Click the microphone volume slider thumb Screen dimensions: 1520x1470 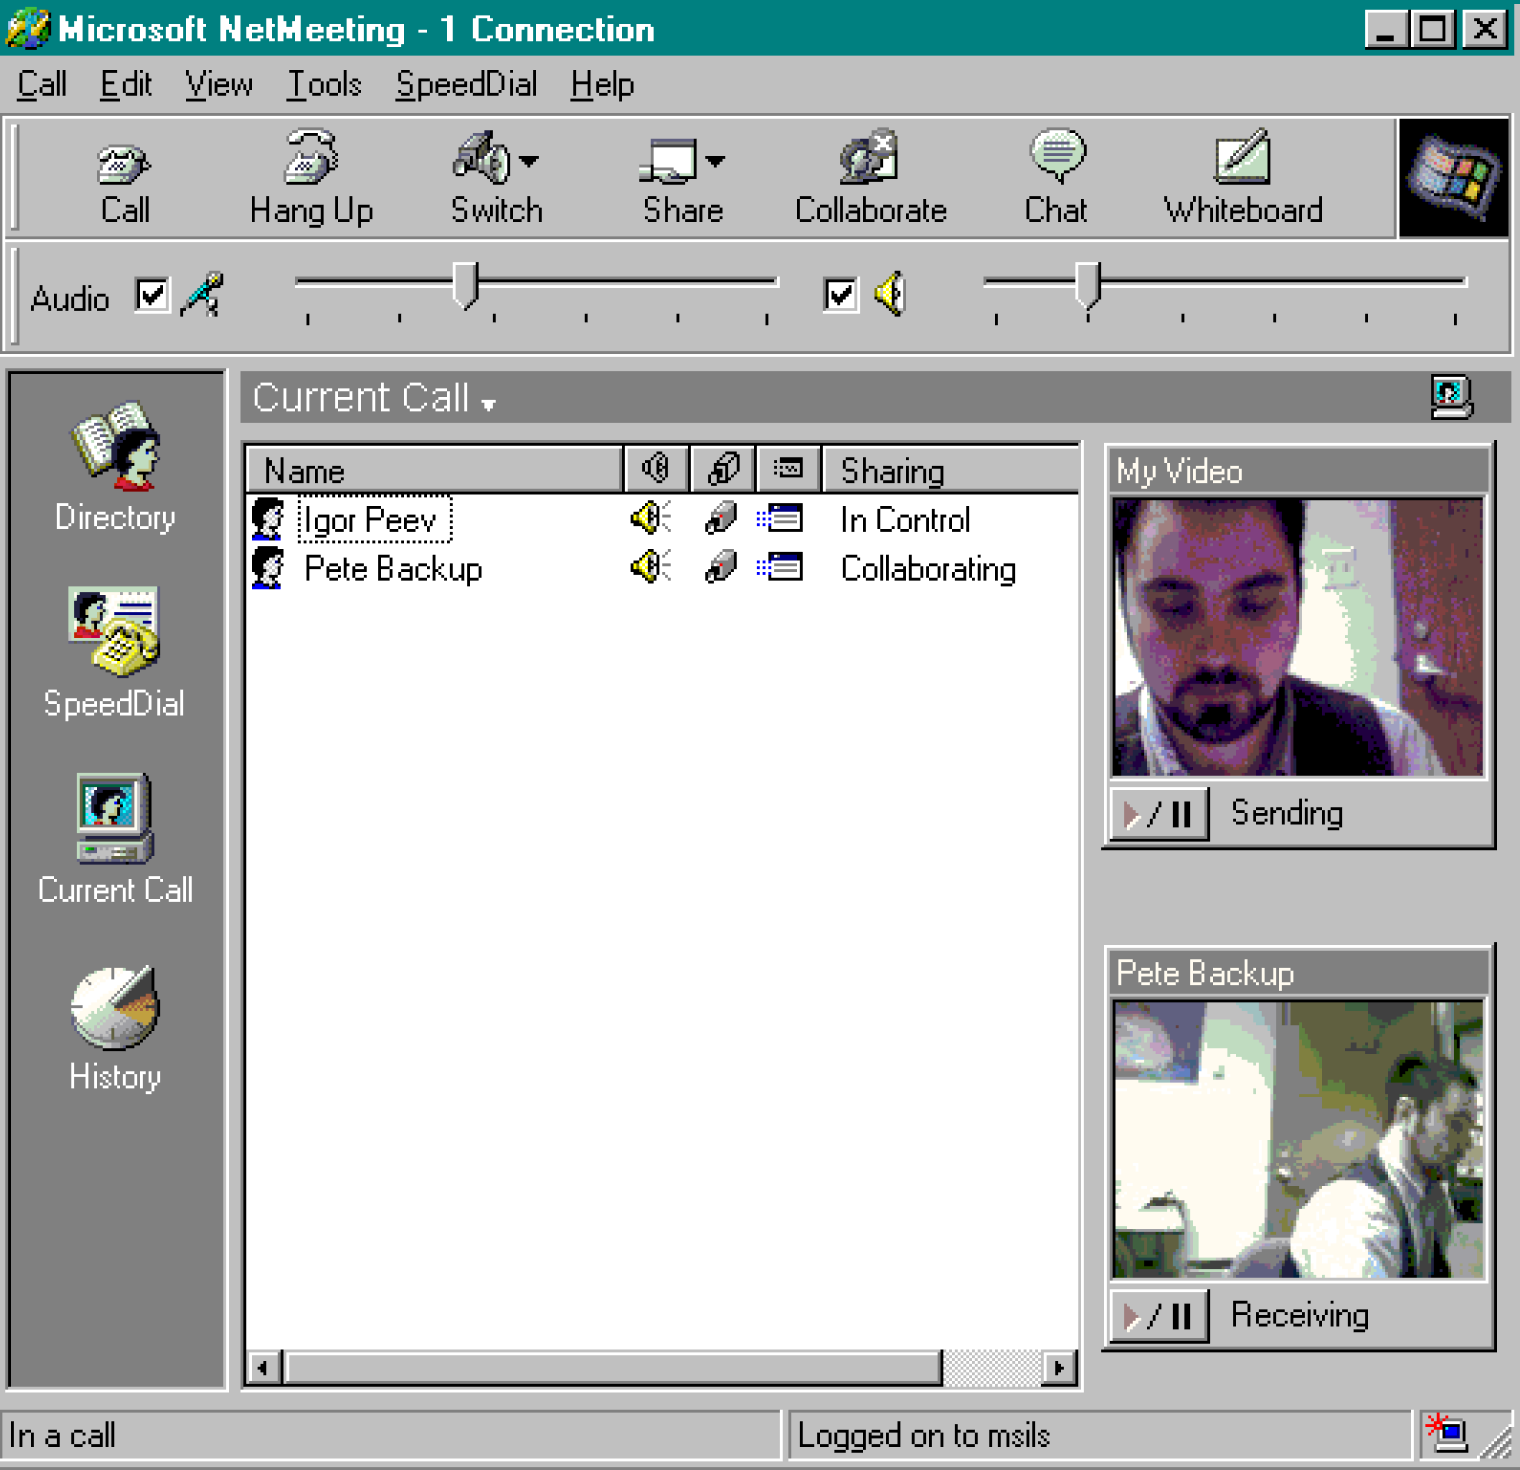click(x=465, y=285)
